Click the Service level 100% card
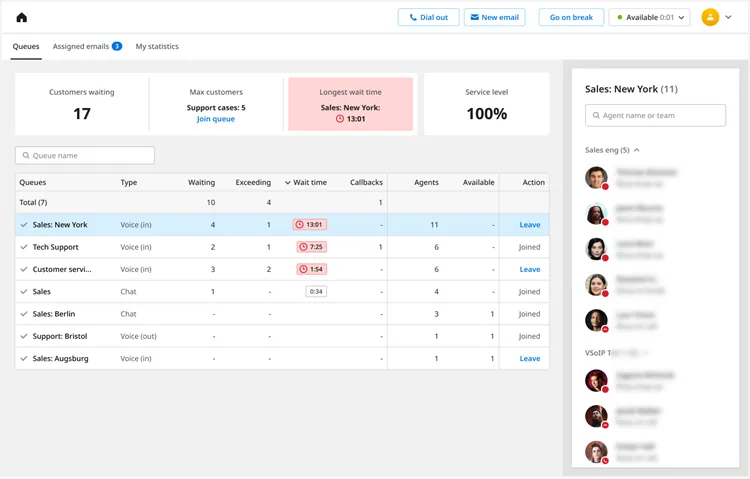Image resolution: width=750 pixels, height=479 pixels. (486, 104)
